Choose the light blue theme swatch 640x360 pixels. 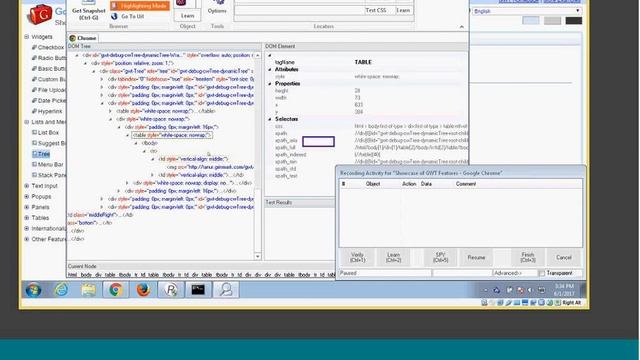[531, 20]
